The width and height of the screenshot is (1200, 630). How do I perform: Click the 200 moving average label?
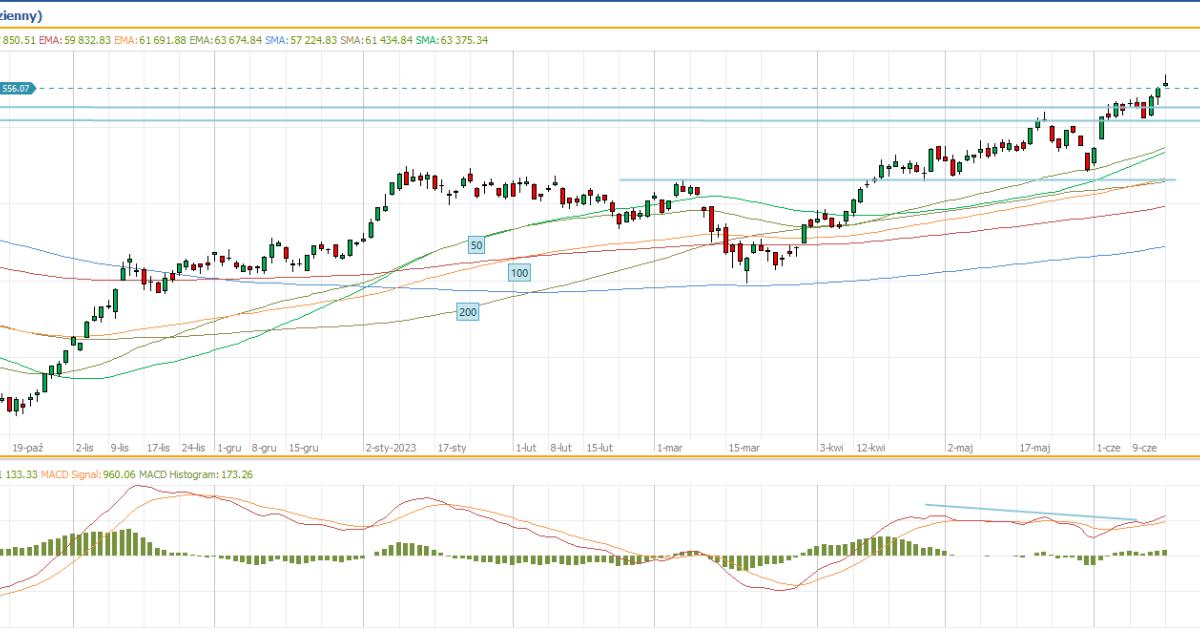[x=467, y=312]
